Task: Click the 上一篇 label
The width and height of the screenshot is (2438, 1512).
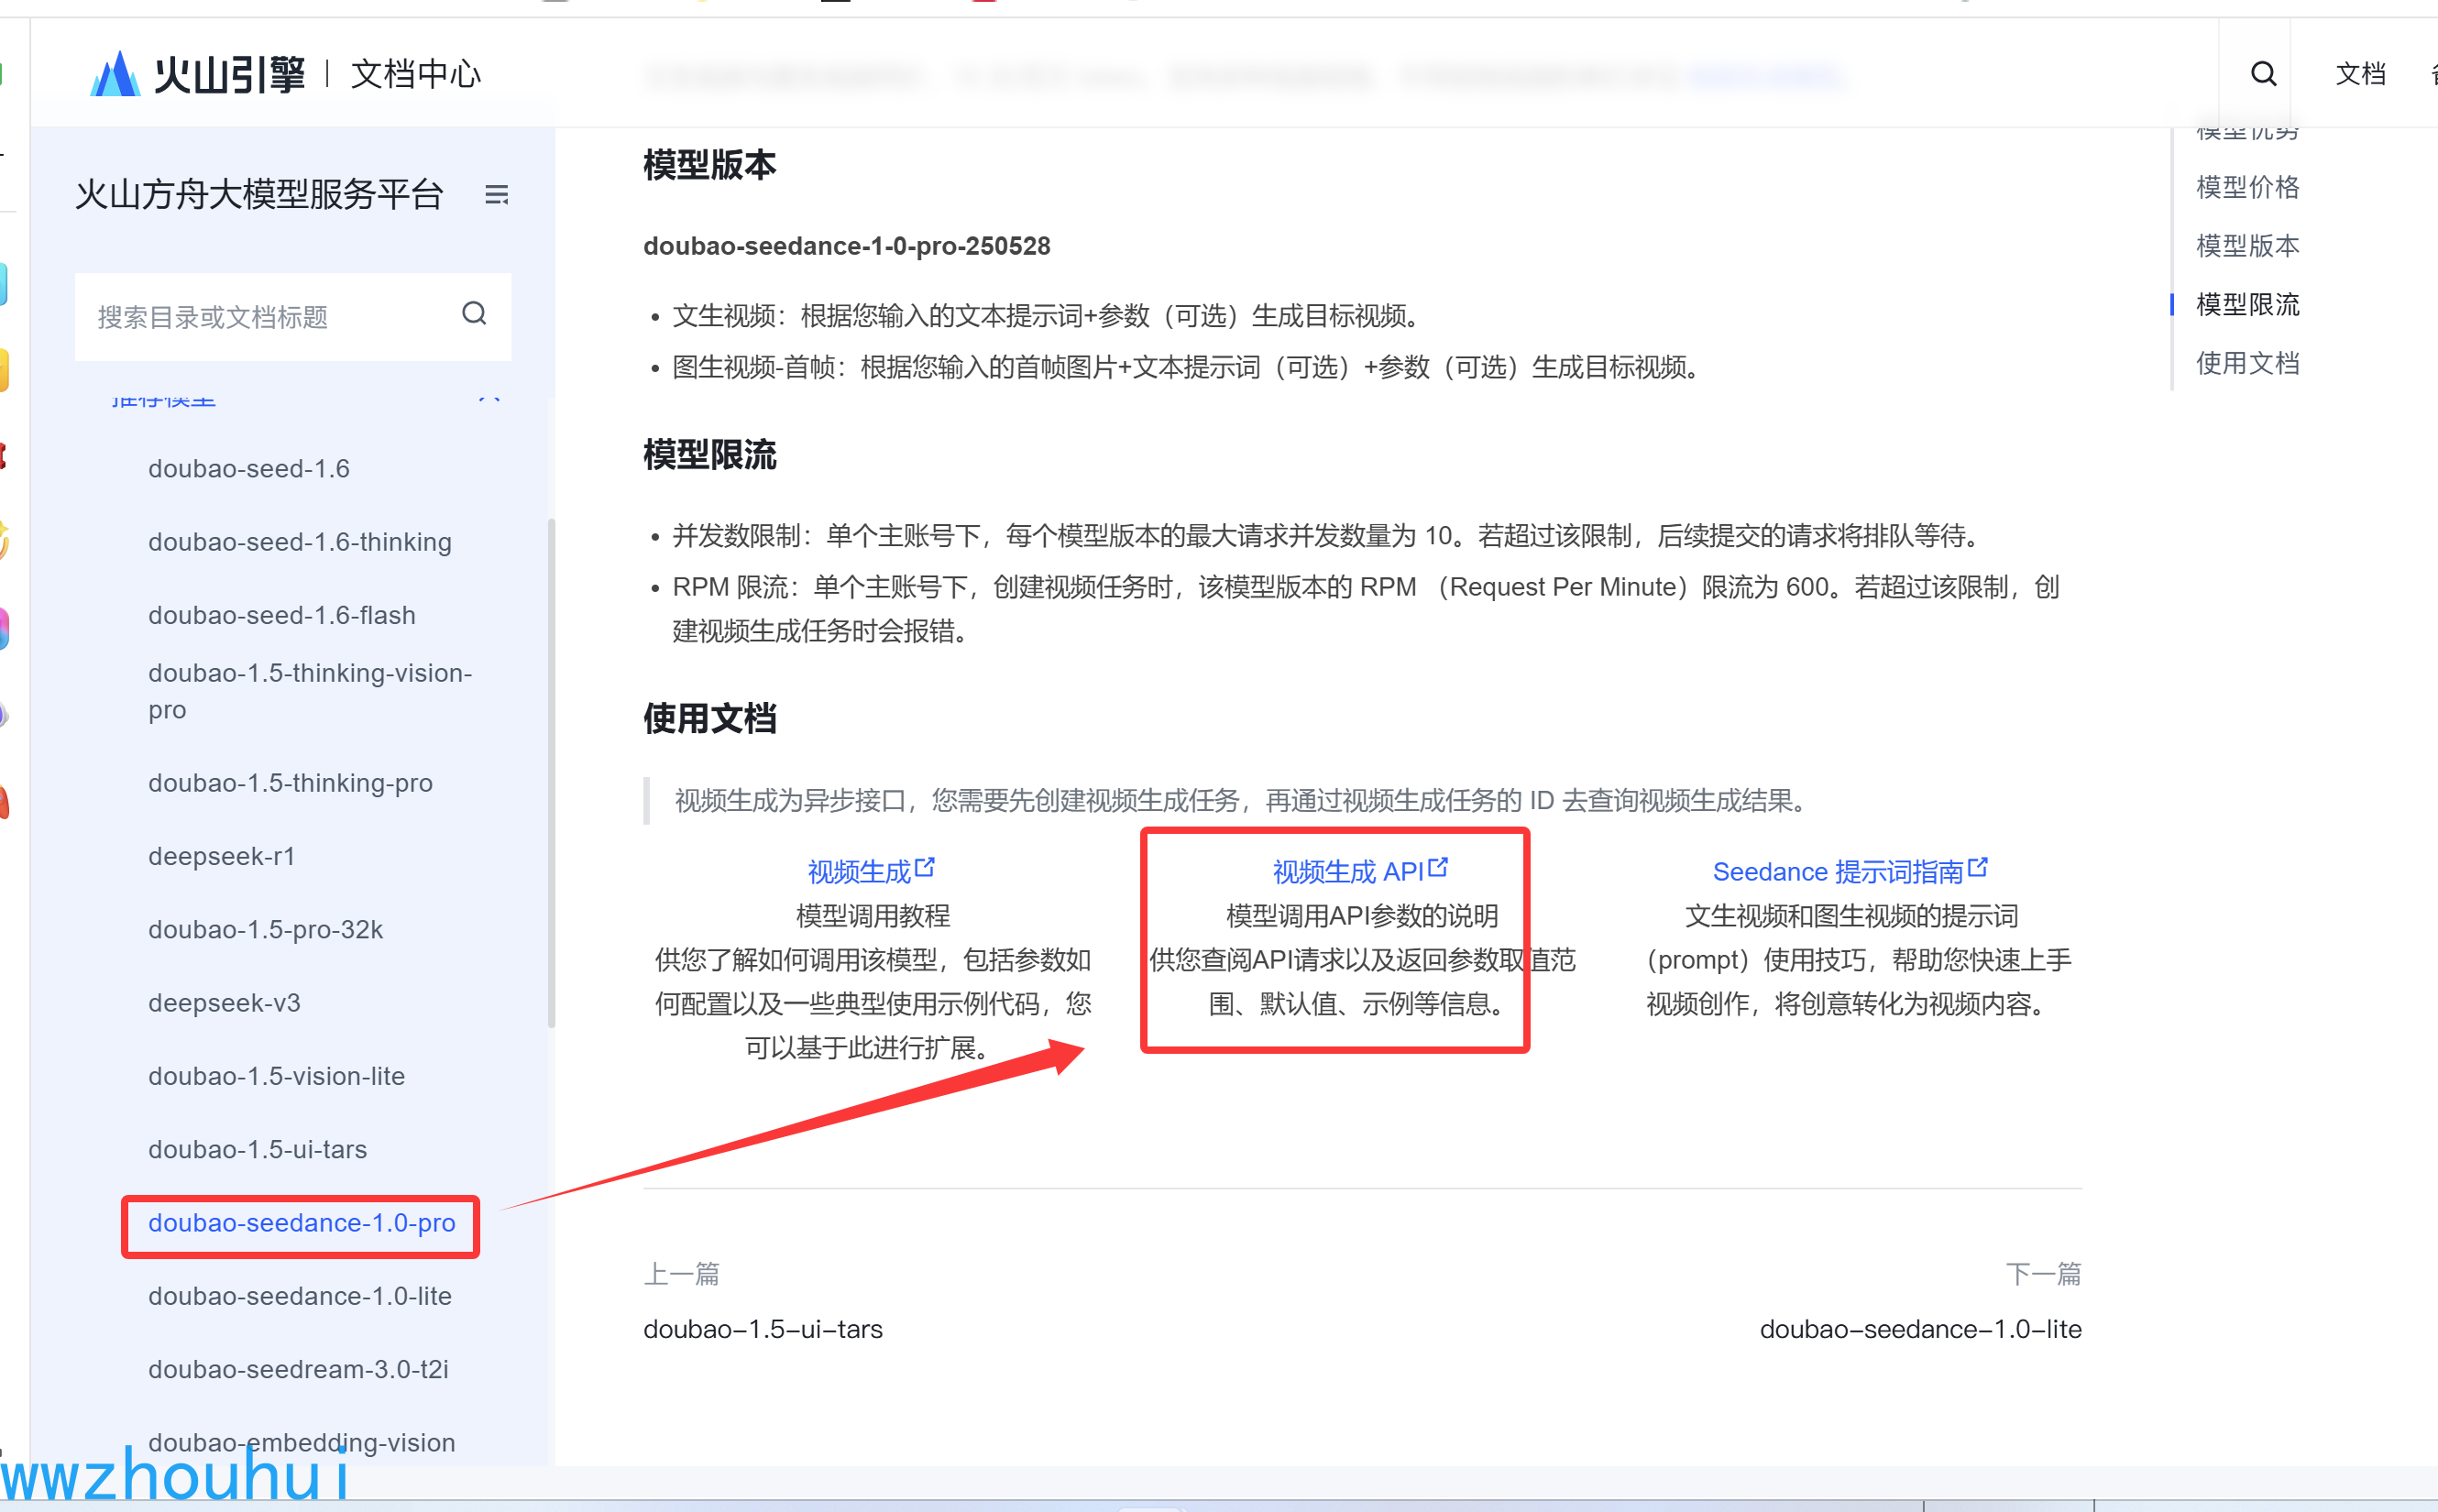Action: click(x=681, y=1274)
